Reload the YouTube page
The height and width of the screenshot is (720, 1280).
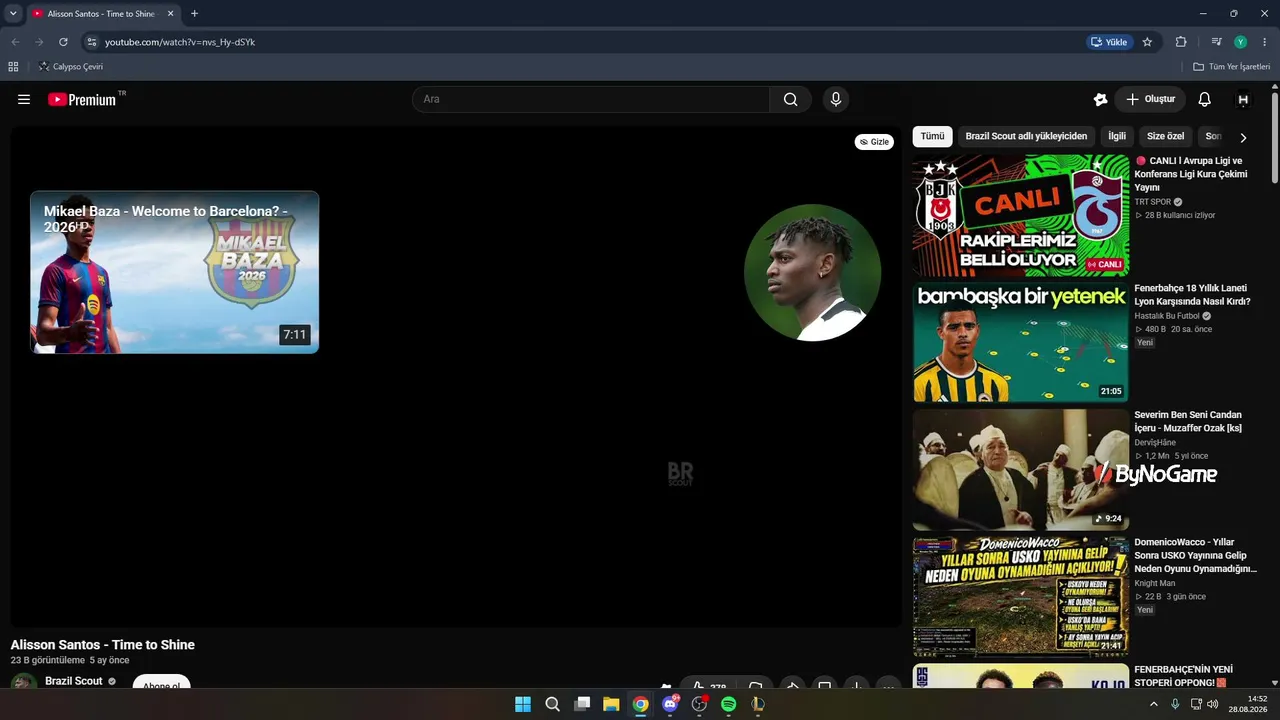click(63, 42)
